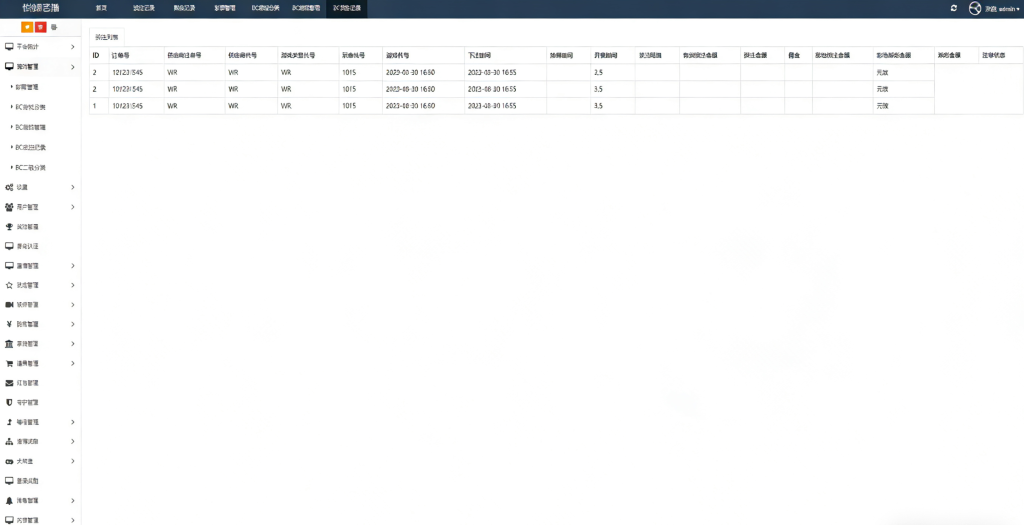This screenshot has height=525, width=1024.
Task: Expand the video camera menu chevron
Action: point(72,304)
